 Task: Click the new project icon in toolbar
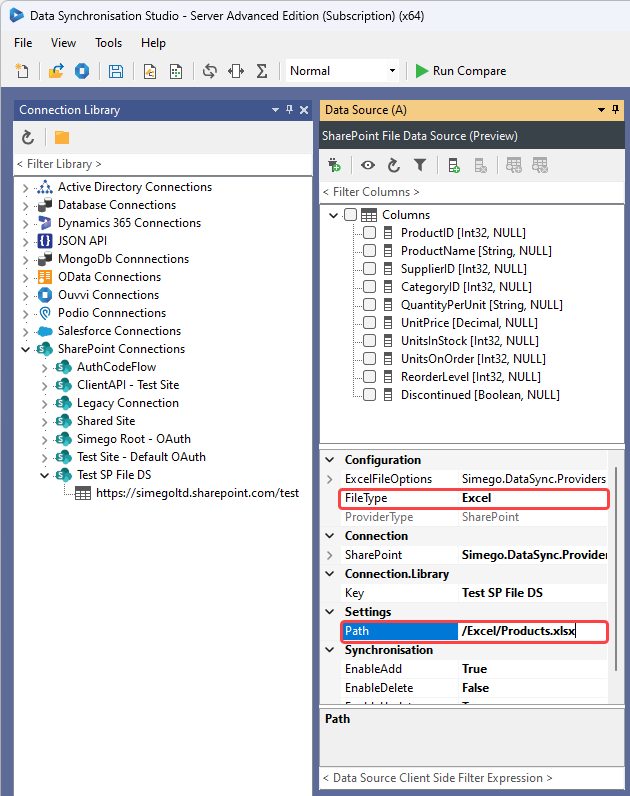[23, 71]
